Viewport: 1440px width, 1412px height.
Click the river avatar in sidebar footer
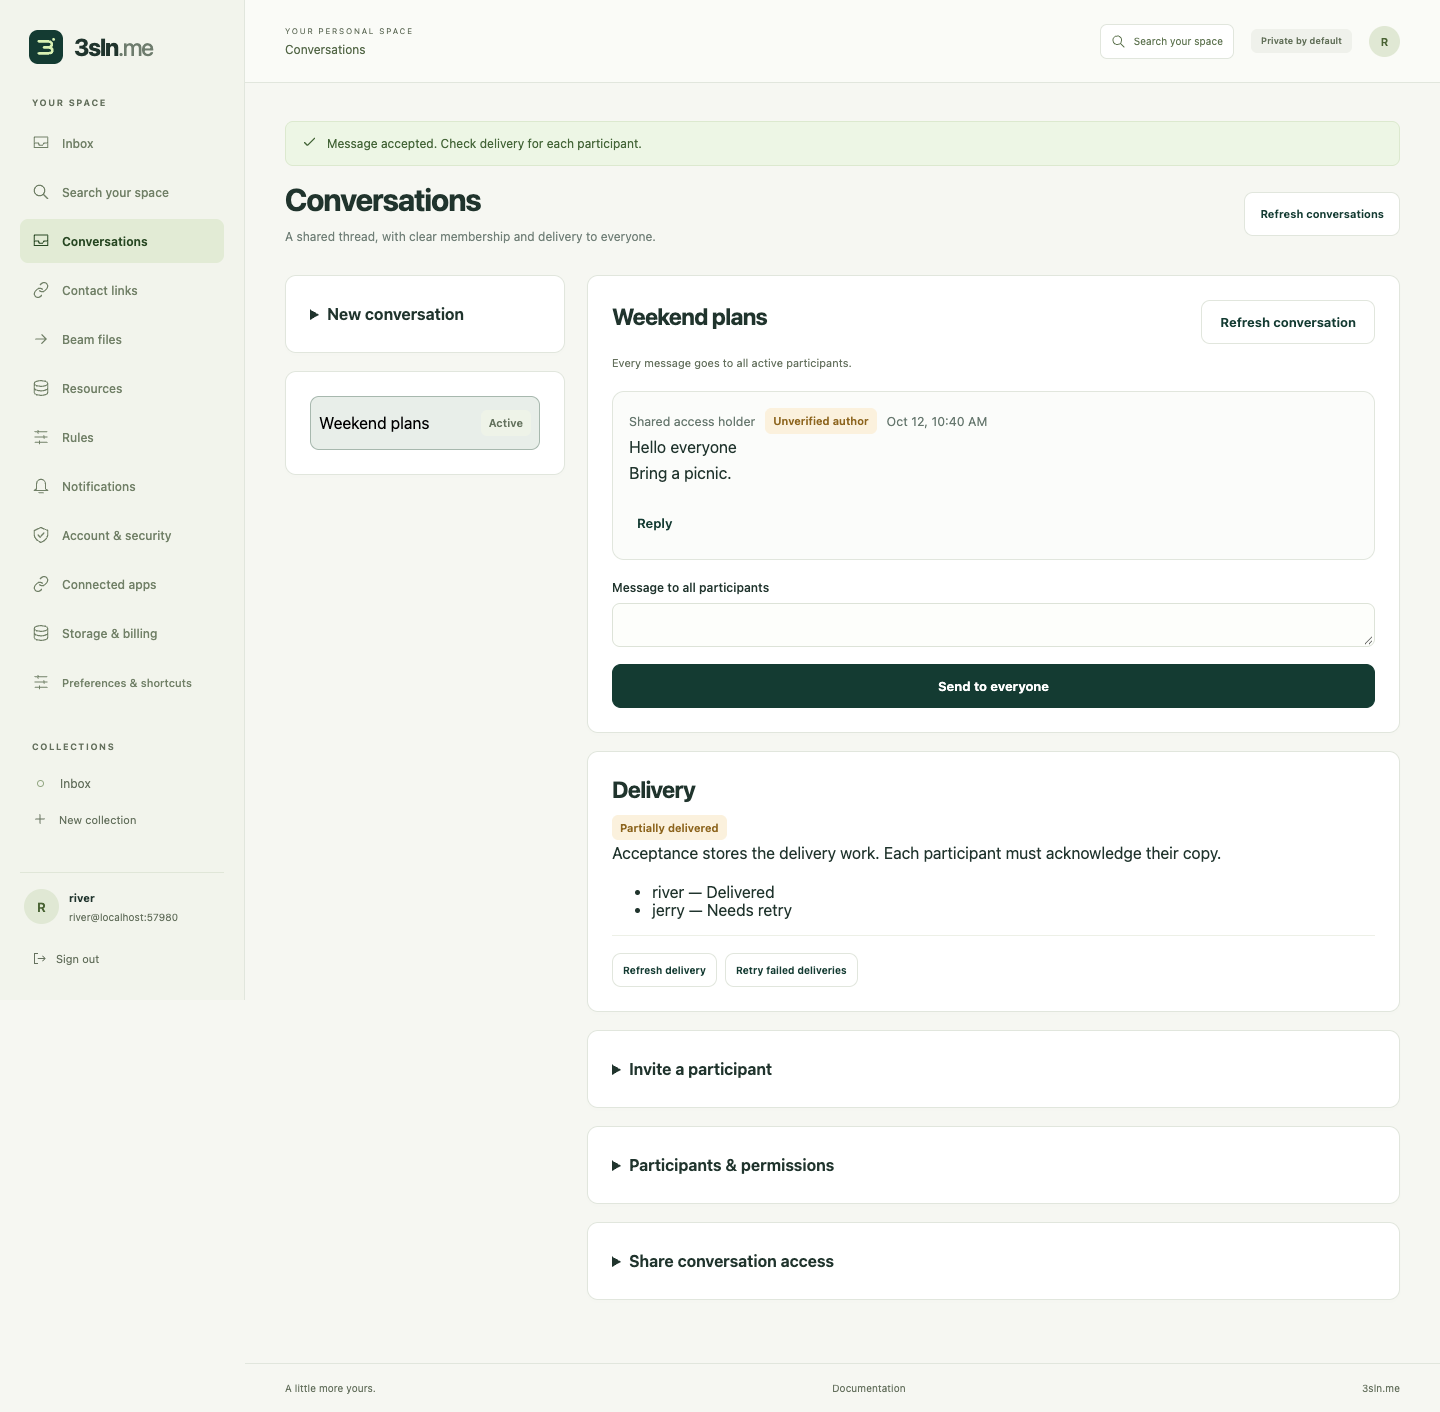(41, 907)
